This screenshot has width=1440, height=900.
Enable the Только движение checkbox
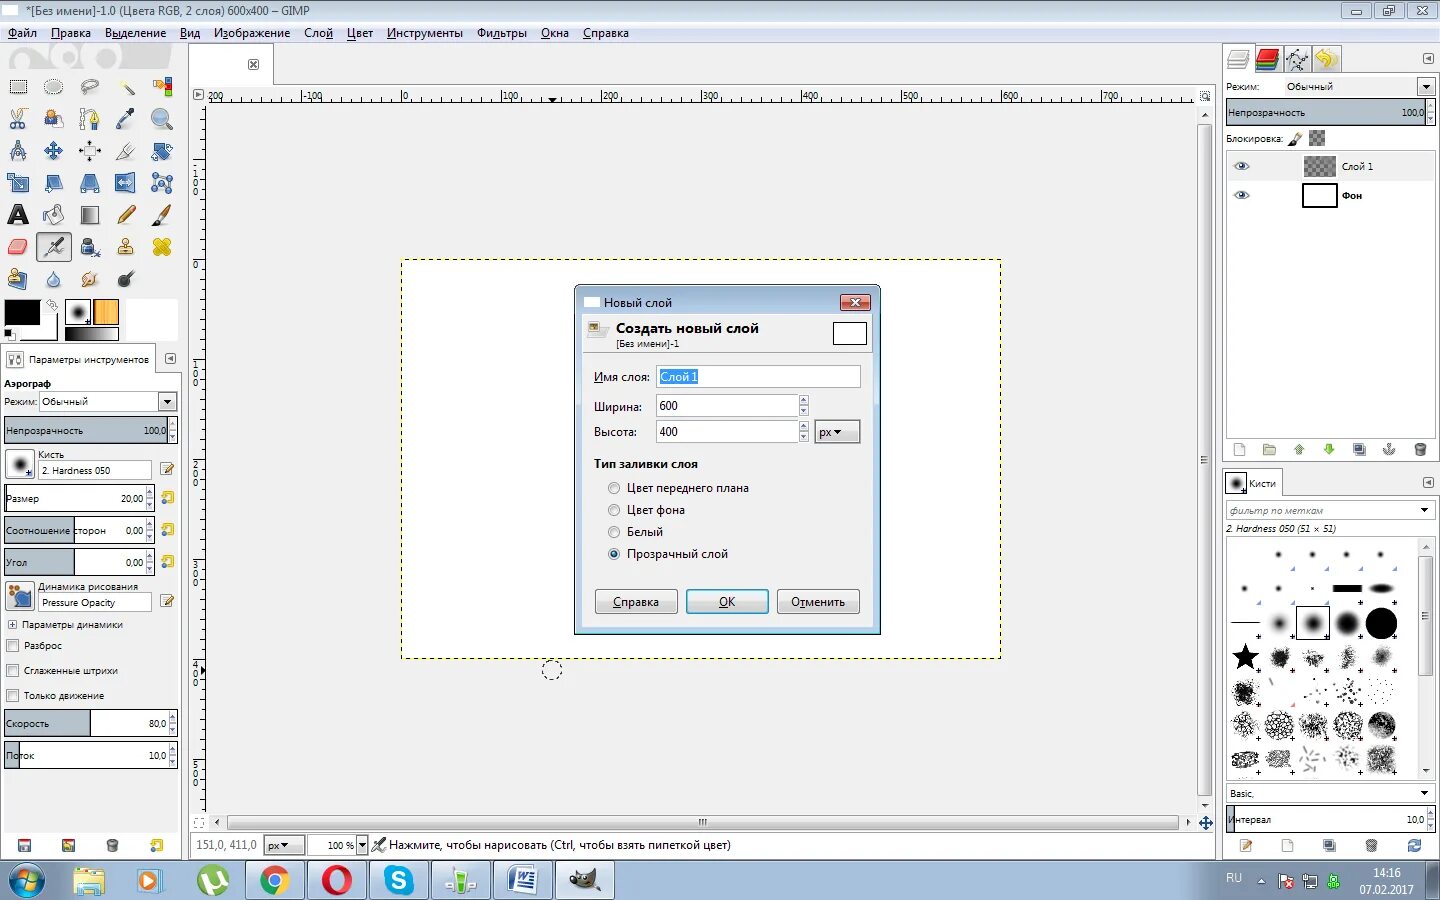pos(13,696)
